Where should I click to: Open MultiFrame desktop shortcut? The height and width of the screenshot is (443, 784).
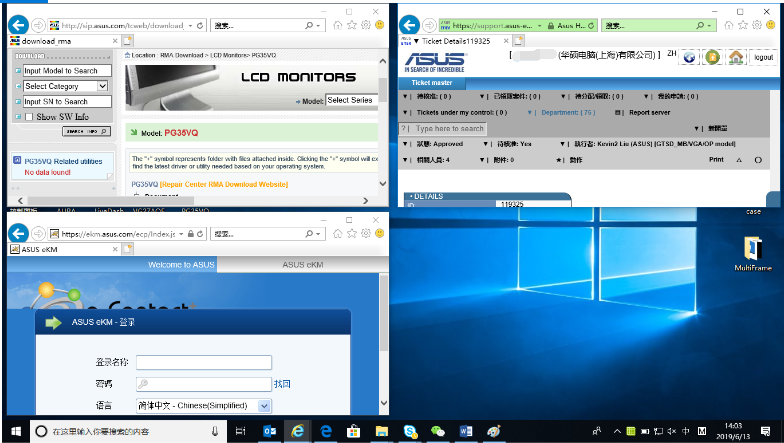pos(753,254)
